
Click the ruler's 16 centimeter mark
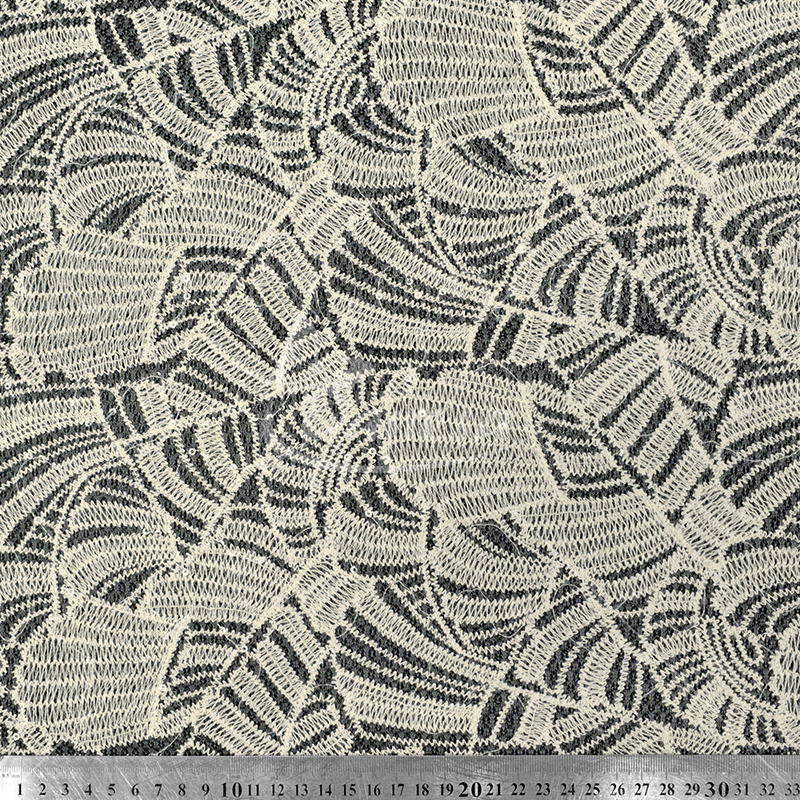374,788
